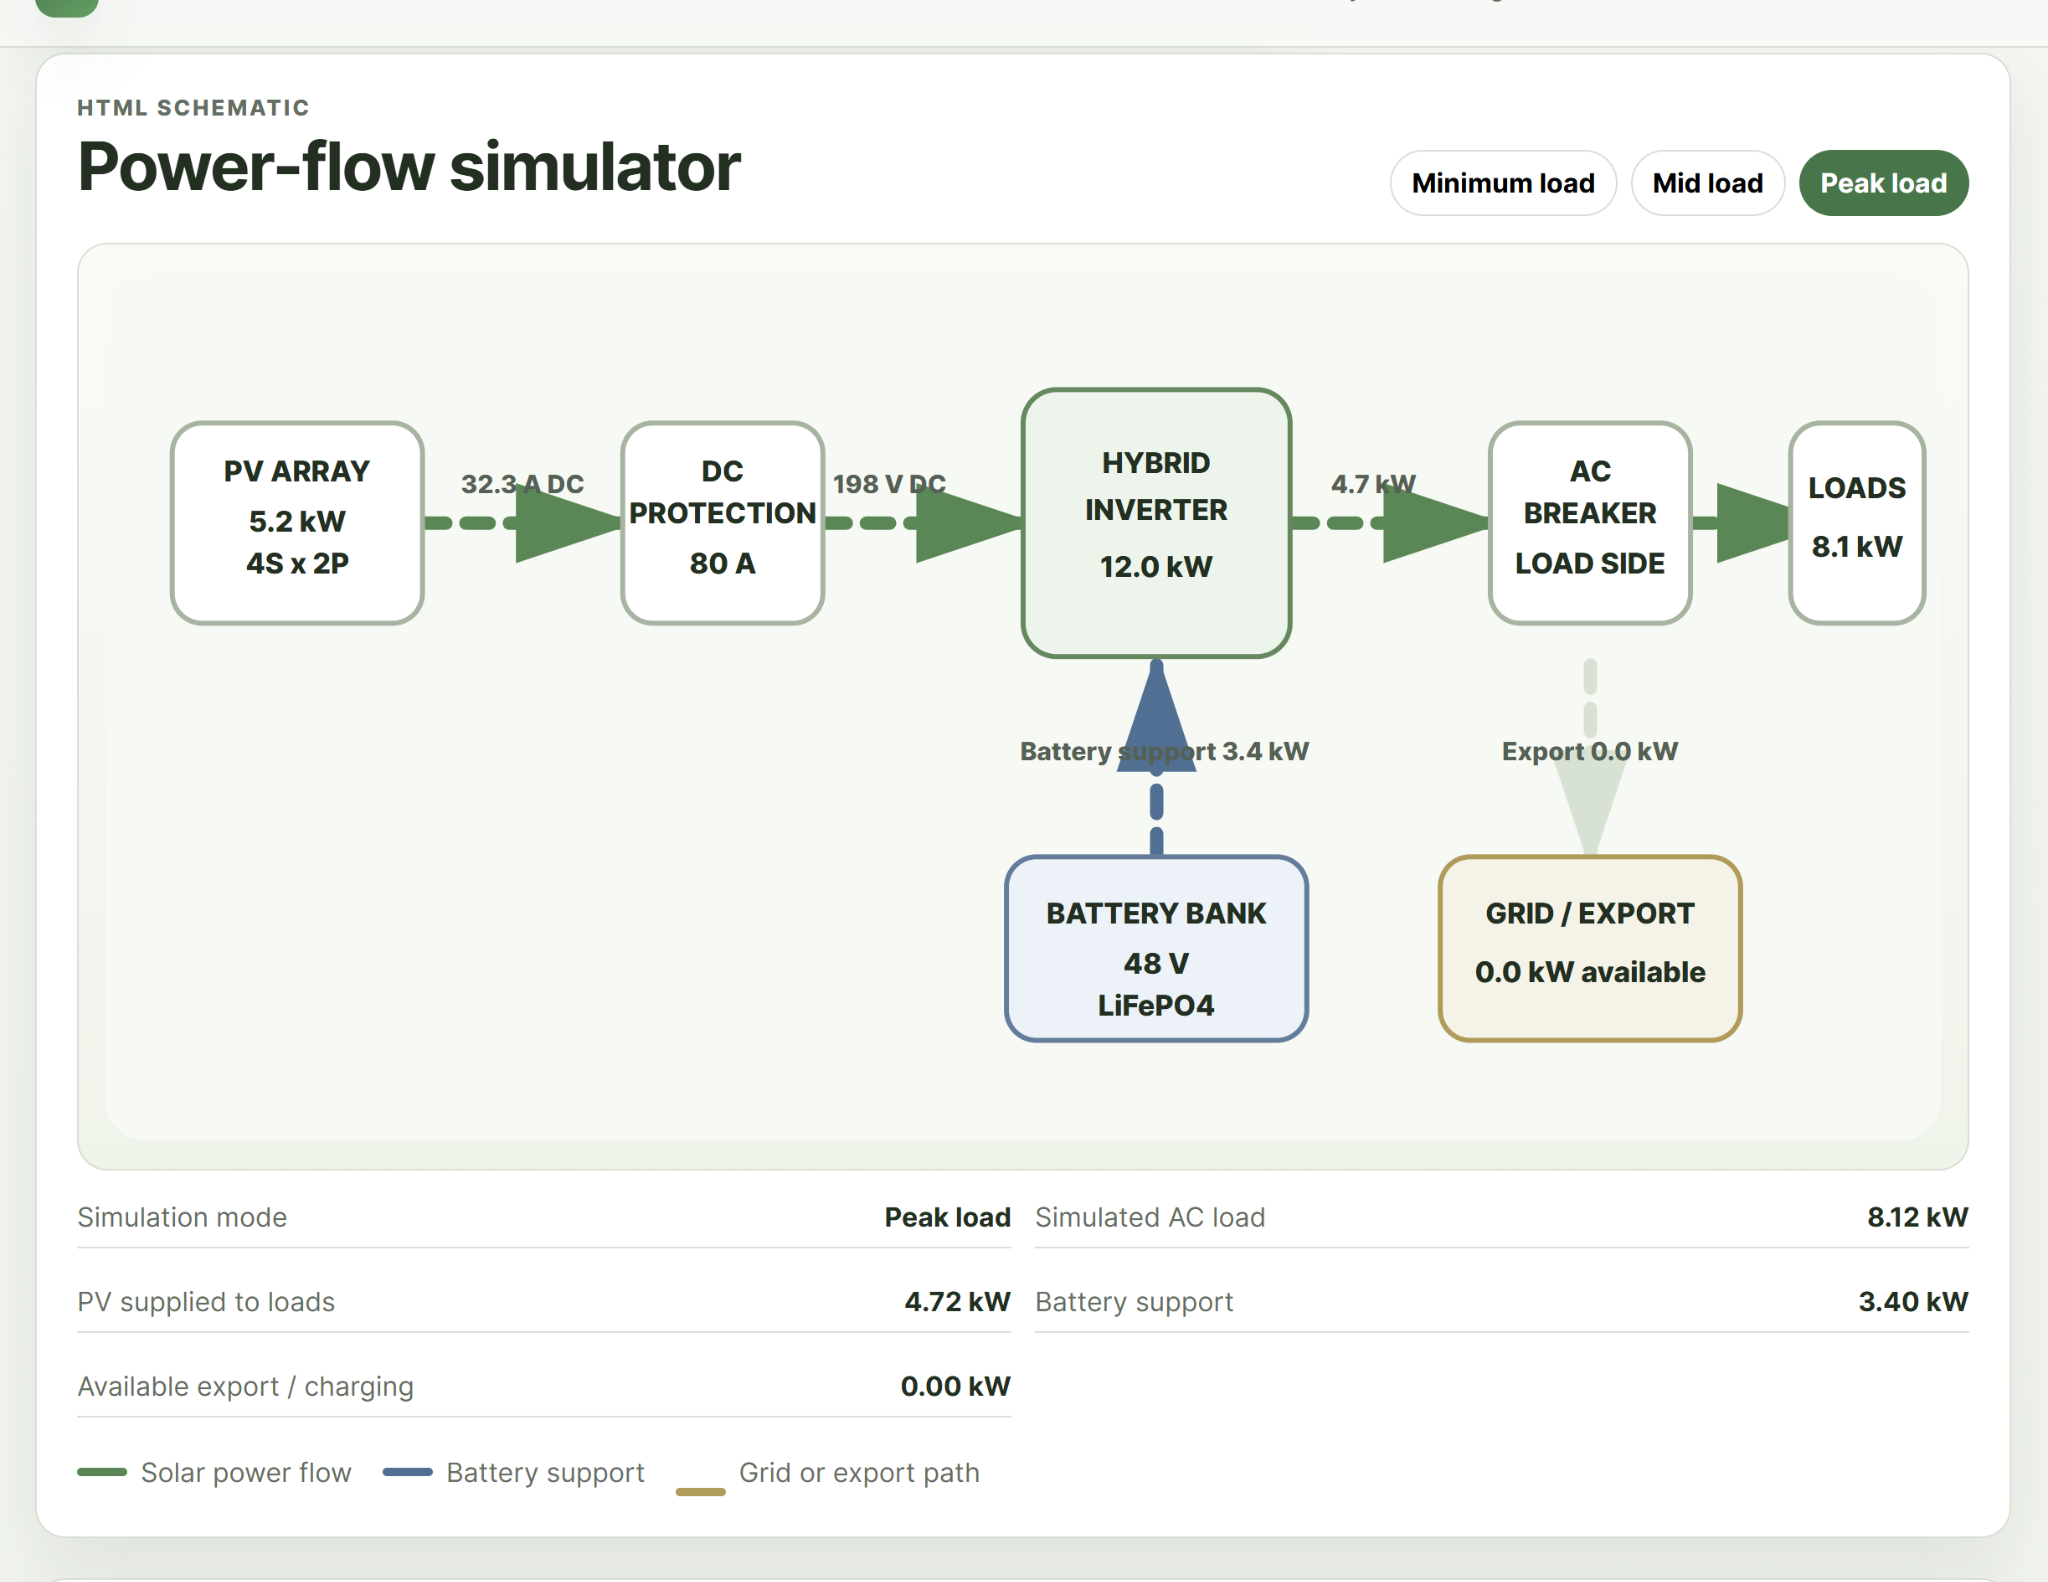This screenshot has height=1582, width=2048.
Task: Activate the Peak load button
Action: 1883,183
